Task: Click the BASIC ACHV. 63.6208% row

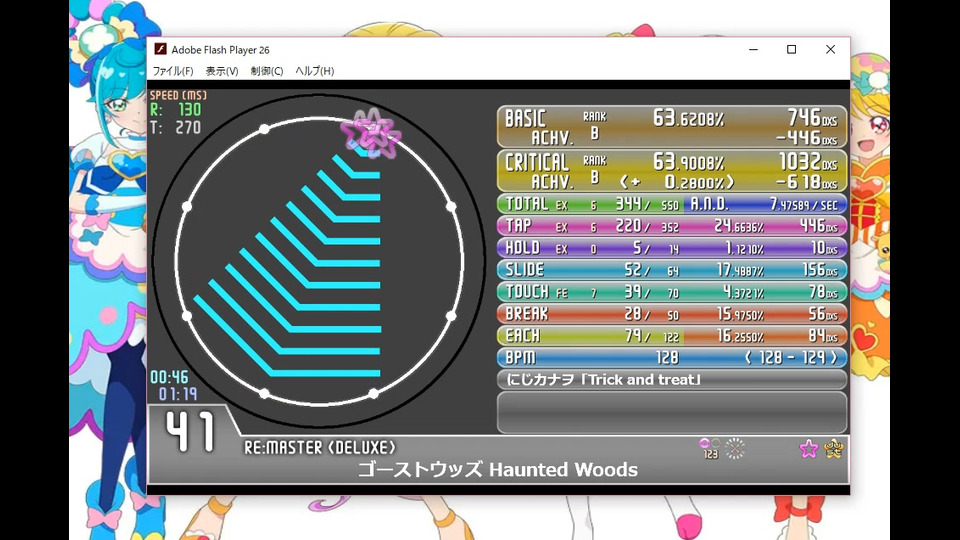Action: coord(672,127)
